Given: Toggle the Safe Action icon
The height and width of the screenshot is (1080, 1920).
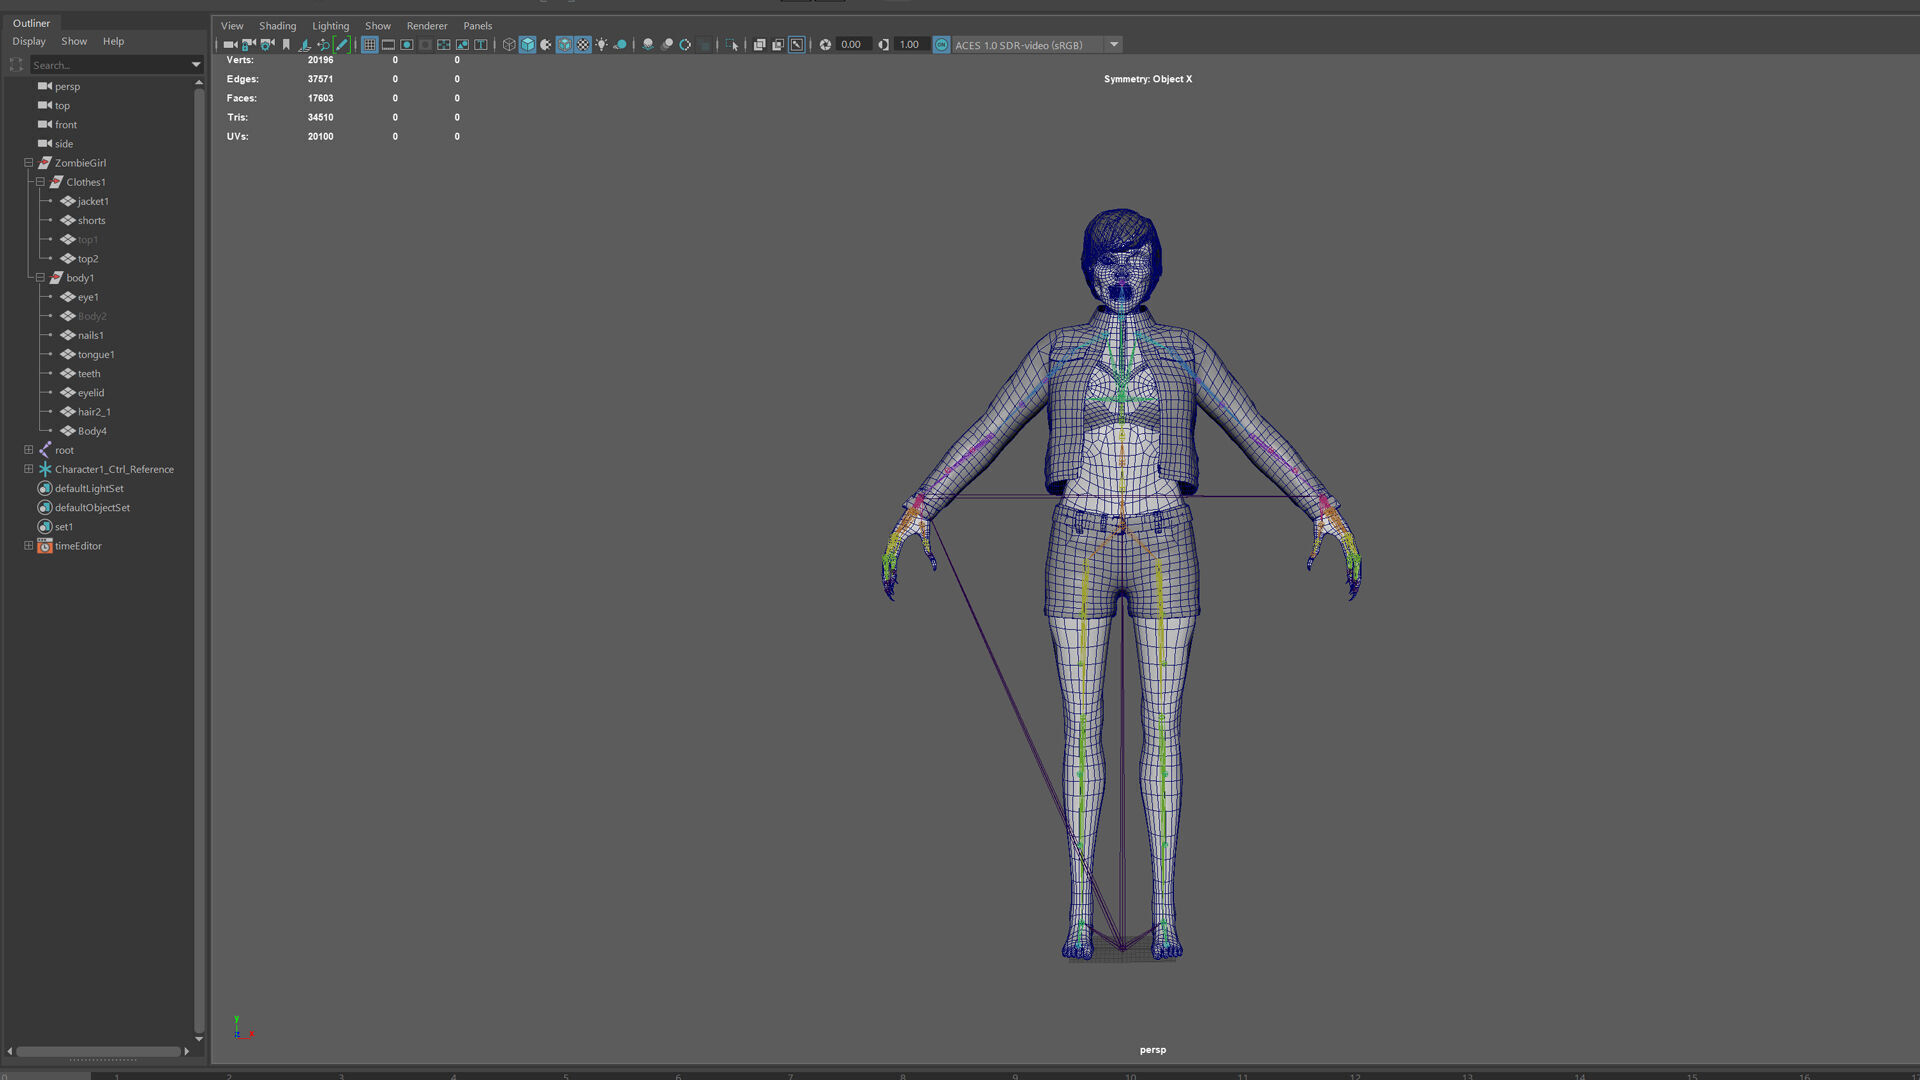Looking at the screenshot, I should (462, 45).
